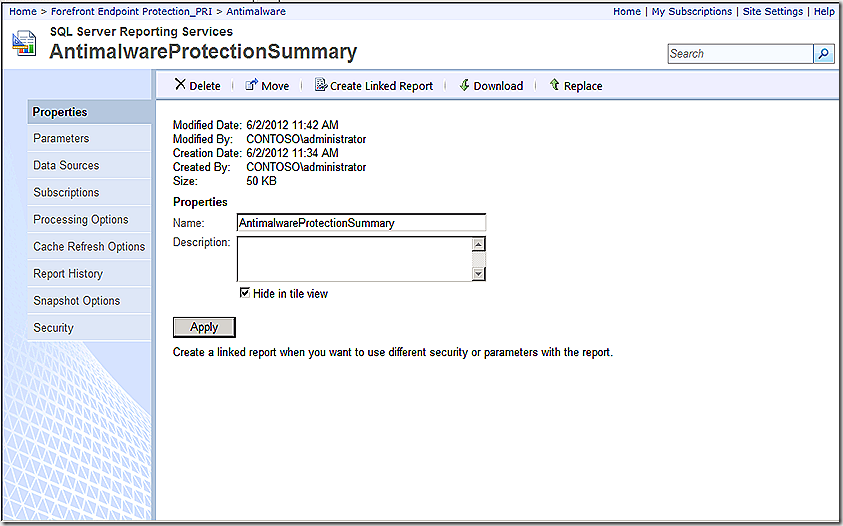Click the Create Linked Report icon
This screenshot has width=843, height=526.
320,84
